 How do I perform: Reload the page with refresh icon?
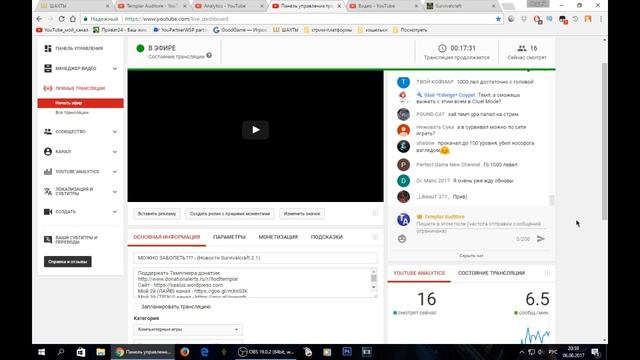(61, 19)
